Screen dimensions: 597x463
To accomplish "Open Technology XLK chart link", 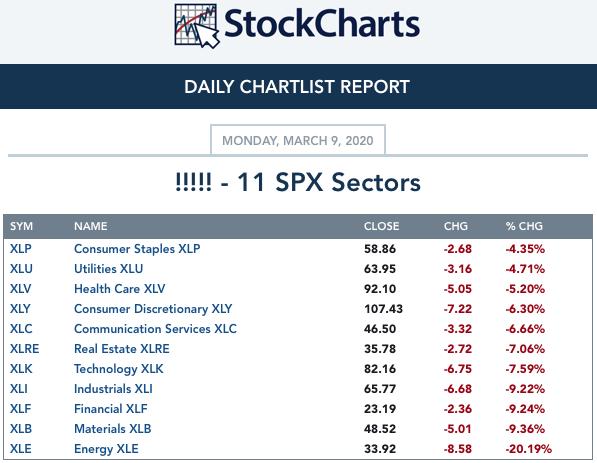I will 119,369.
